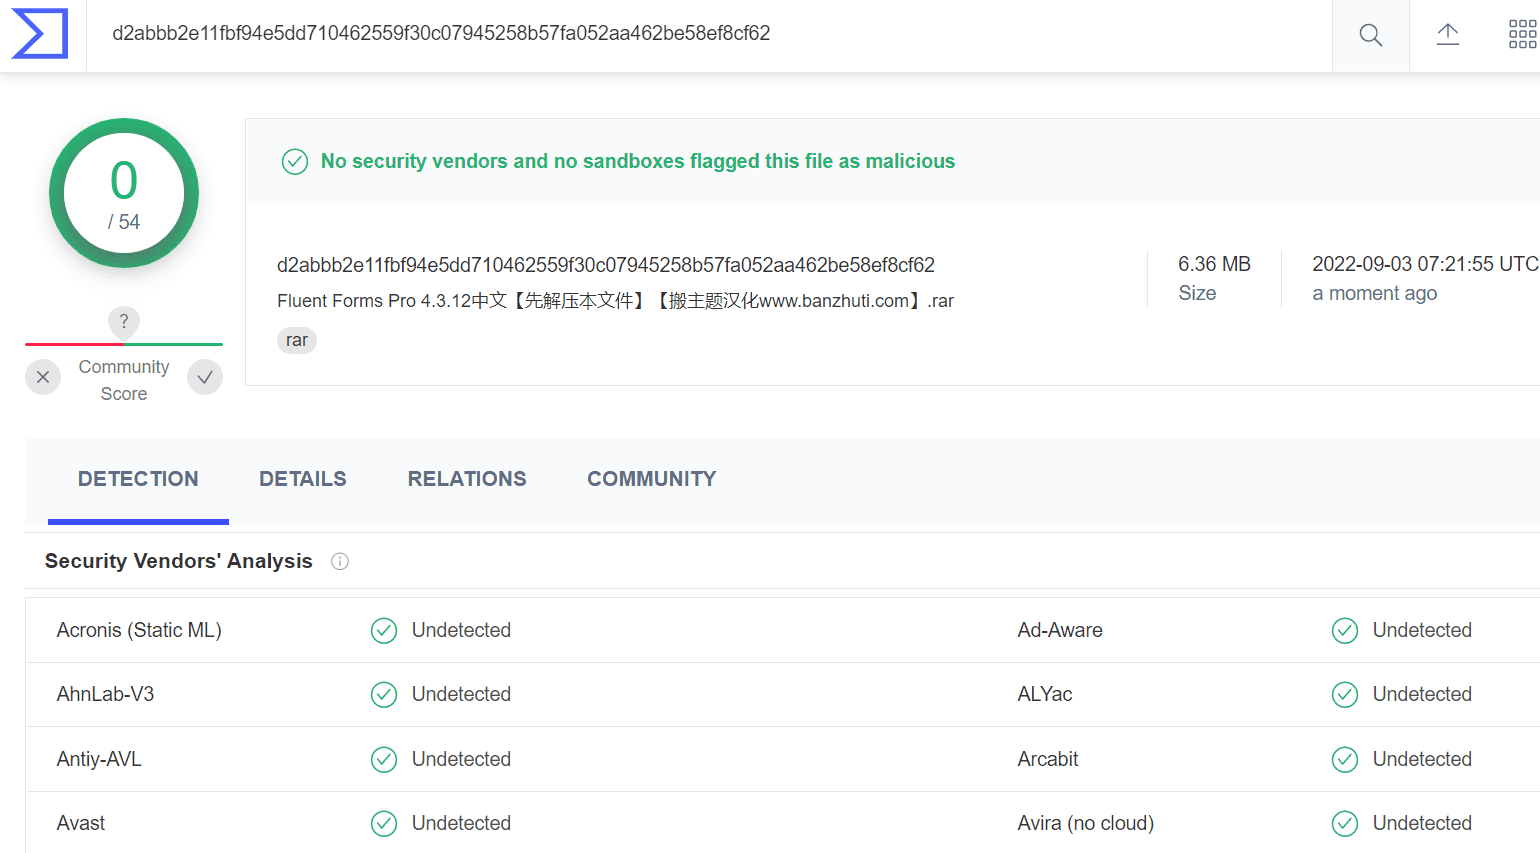
Task: Click the Undetected result for Ad-Aware
Action: coord(1422,630)
